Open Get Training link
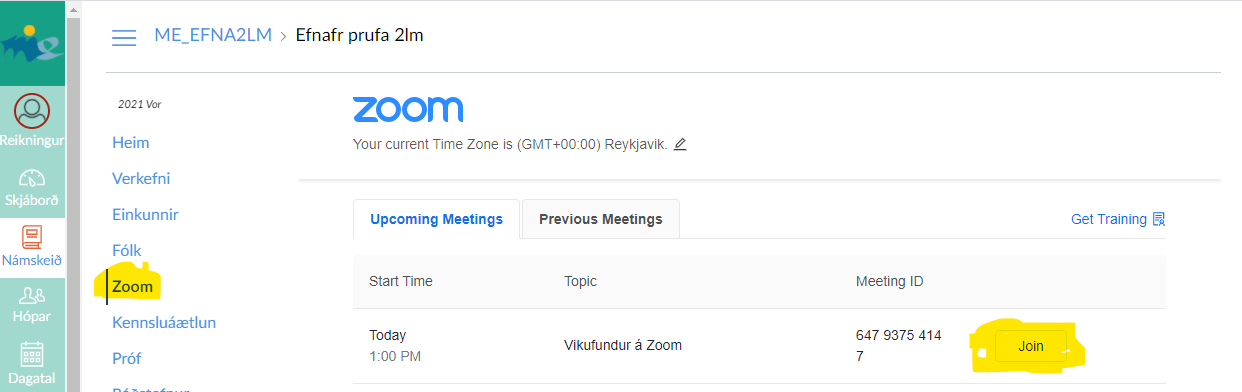This screenshot has height=392, width=1242. 1118,219
